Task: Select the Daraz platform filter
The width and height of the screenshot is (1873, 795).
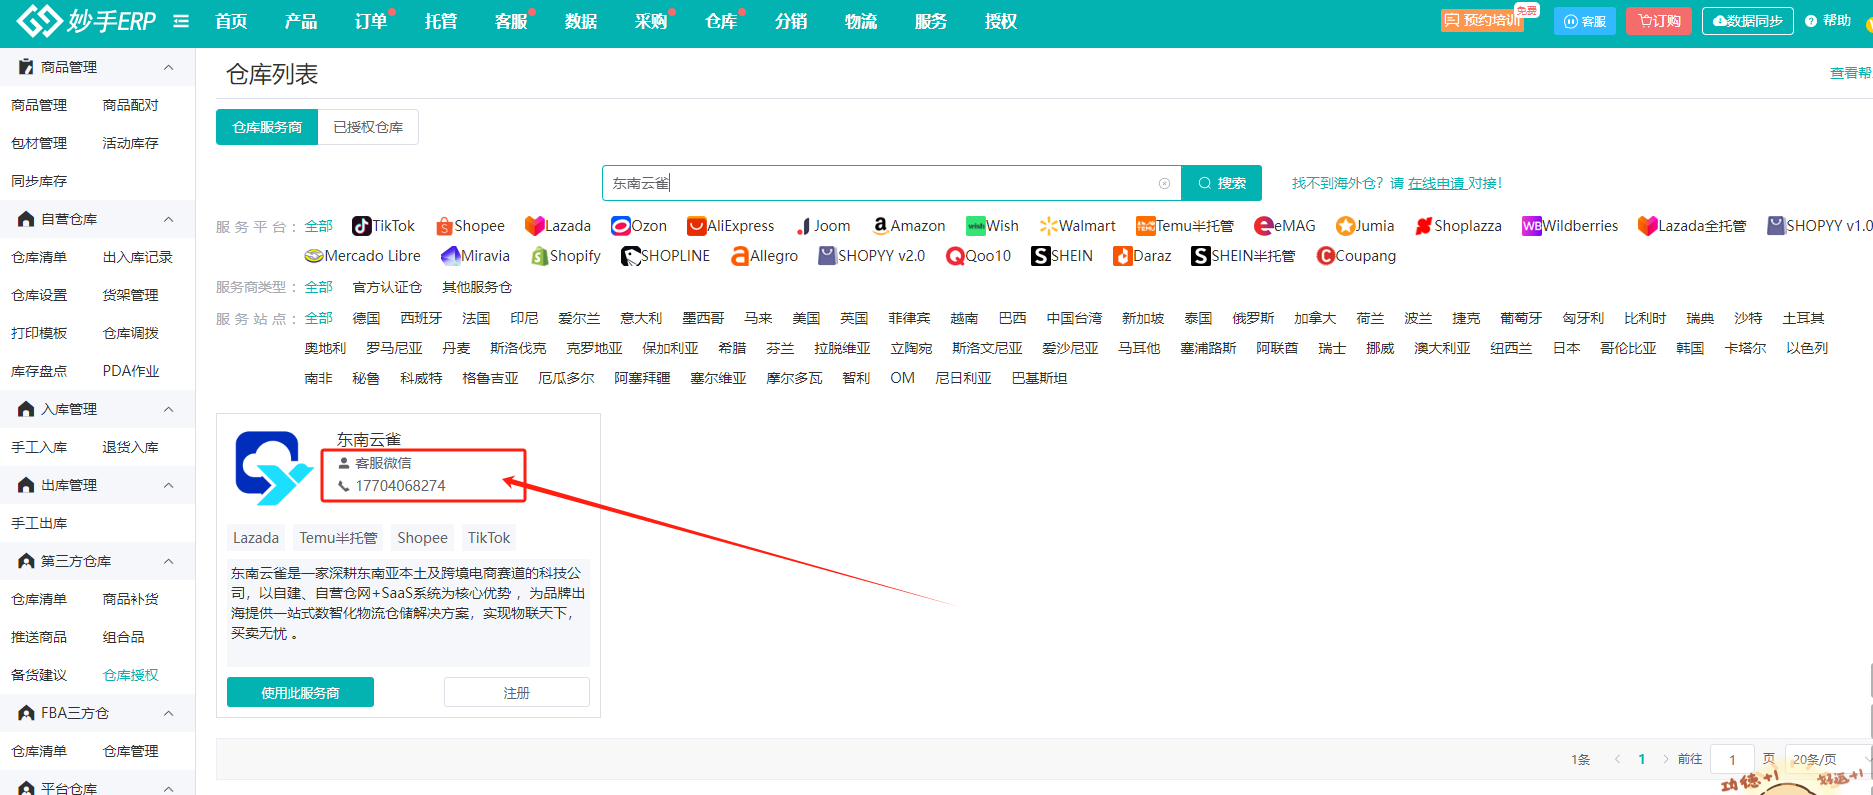Action: (x=1142, y=256)
